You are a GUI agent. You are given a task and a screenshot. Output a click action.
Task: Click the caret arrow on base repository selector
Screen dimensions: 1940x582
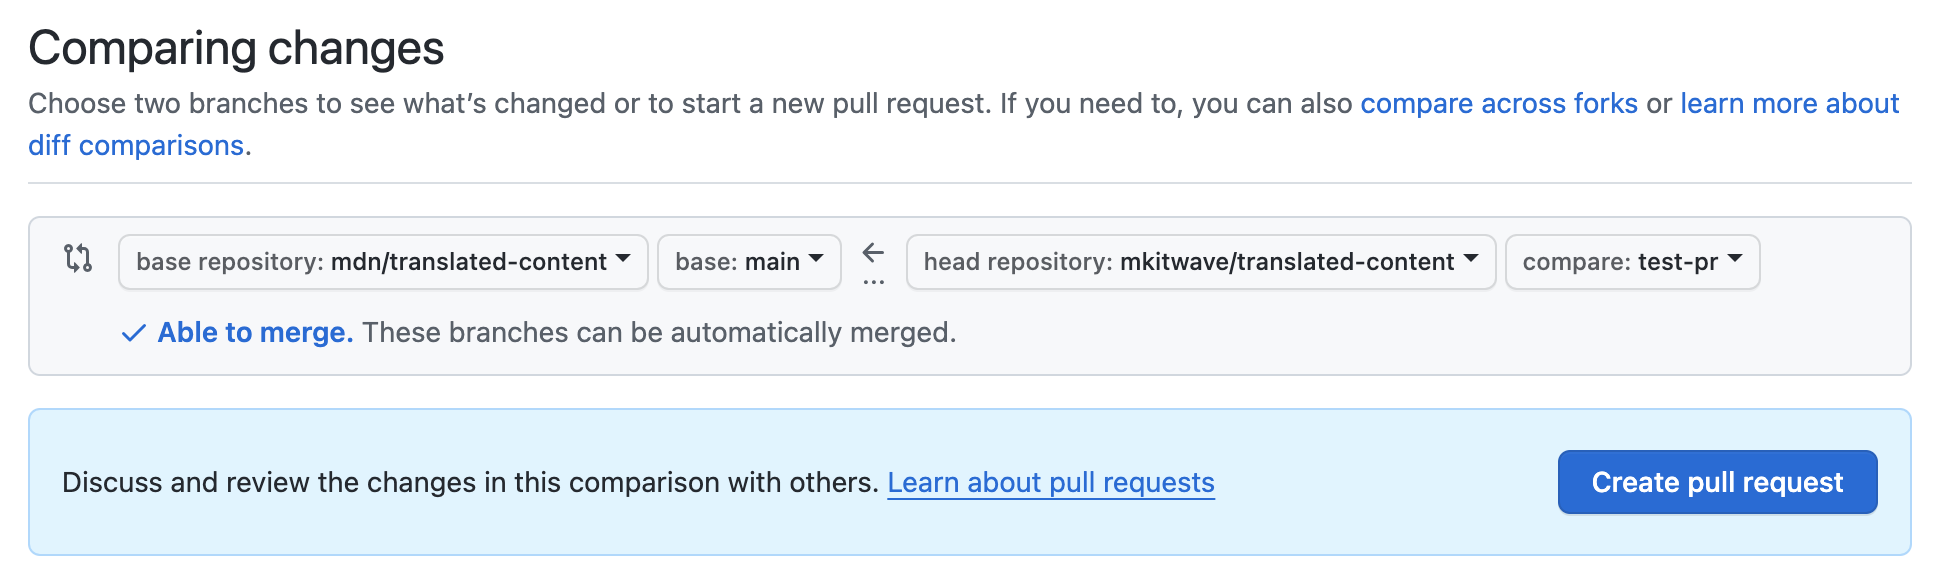pyautogui.click(x=624, y=259)
